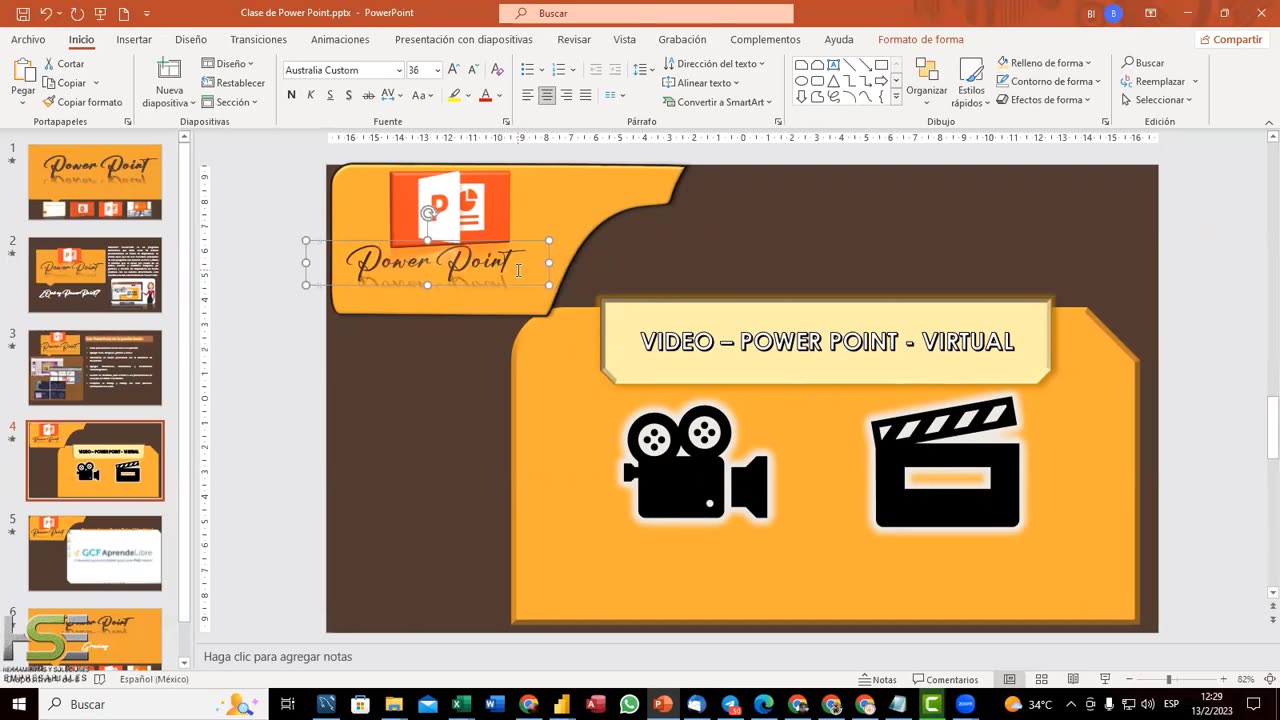Click Convertir a SmartArt
The height and width of the screenshot is (720, 1280).
coord(717,102)
